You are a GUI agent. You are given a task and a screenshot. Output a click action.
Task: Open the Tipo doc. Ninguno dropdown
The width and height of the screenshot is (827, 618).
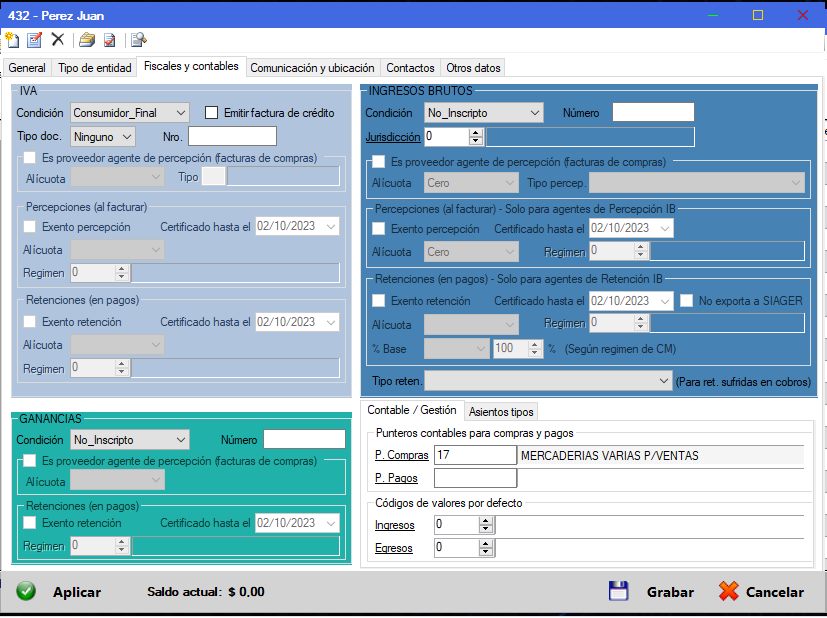point(102,137)
